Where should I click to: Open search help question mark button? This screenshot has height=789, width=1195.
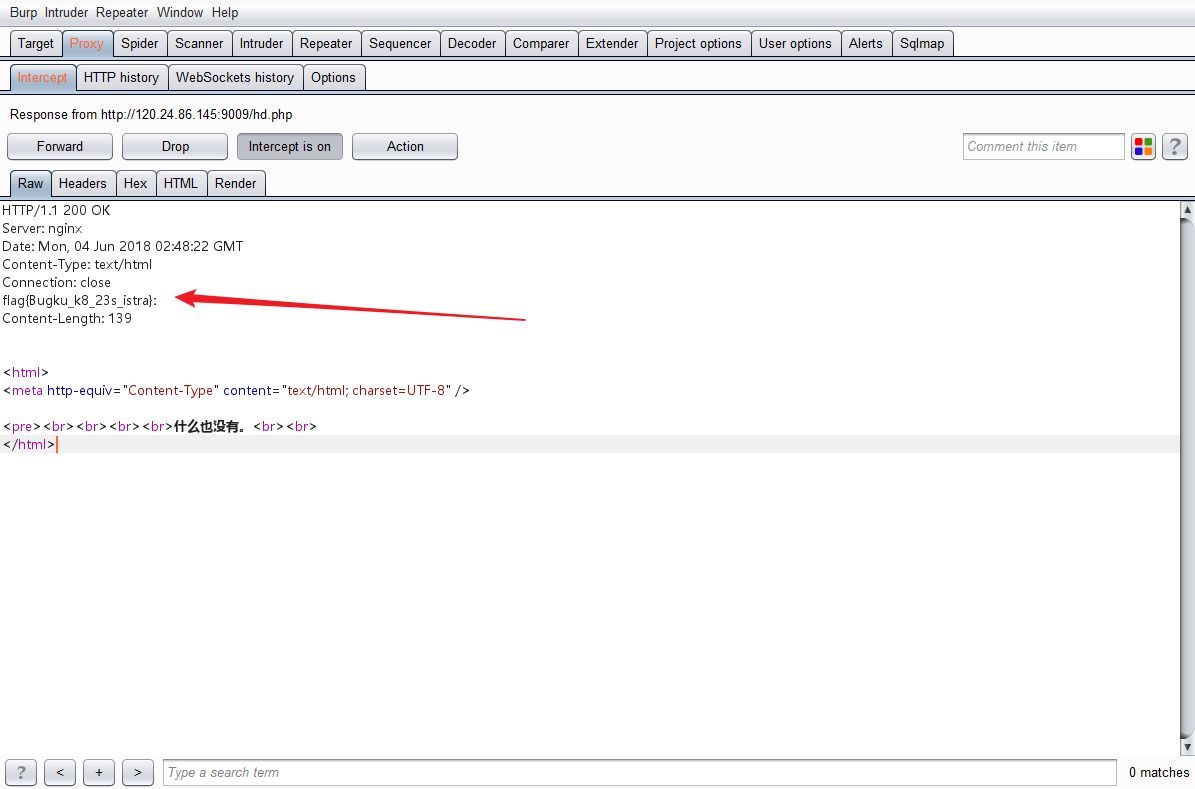coord(21,772)
